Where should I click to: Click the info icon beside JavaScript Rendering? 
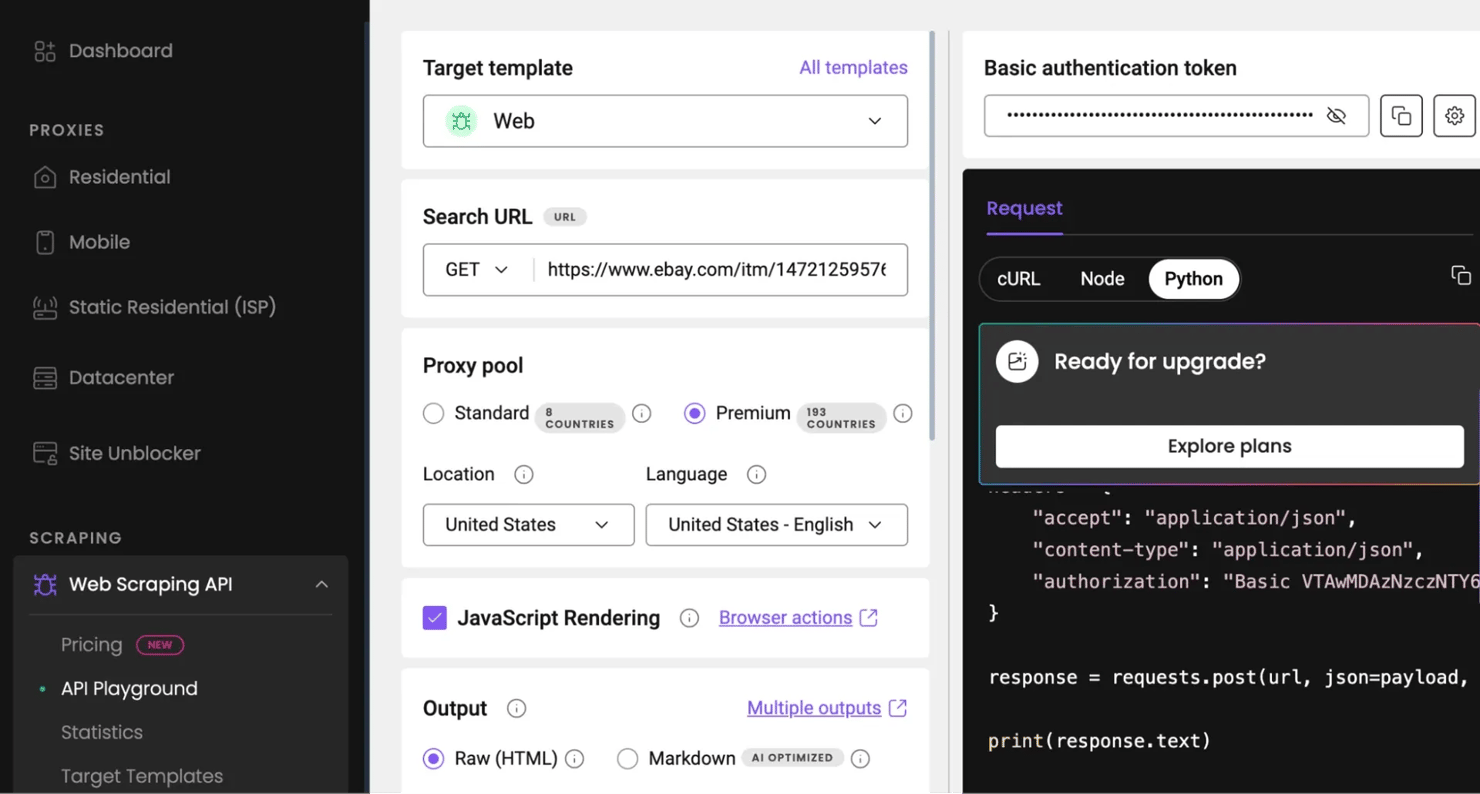coord(689,618)
